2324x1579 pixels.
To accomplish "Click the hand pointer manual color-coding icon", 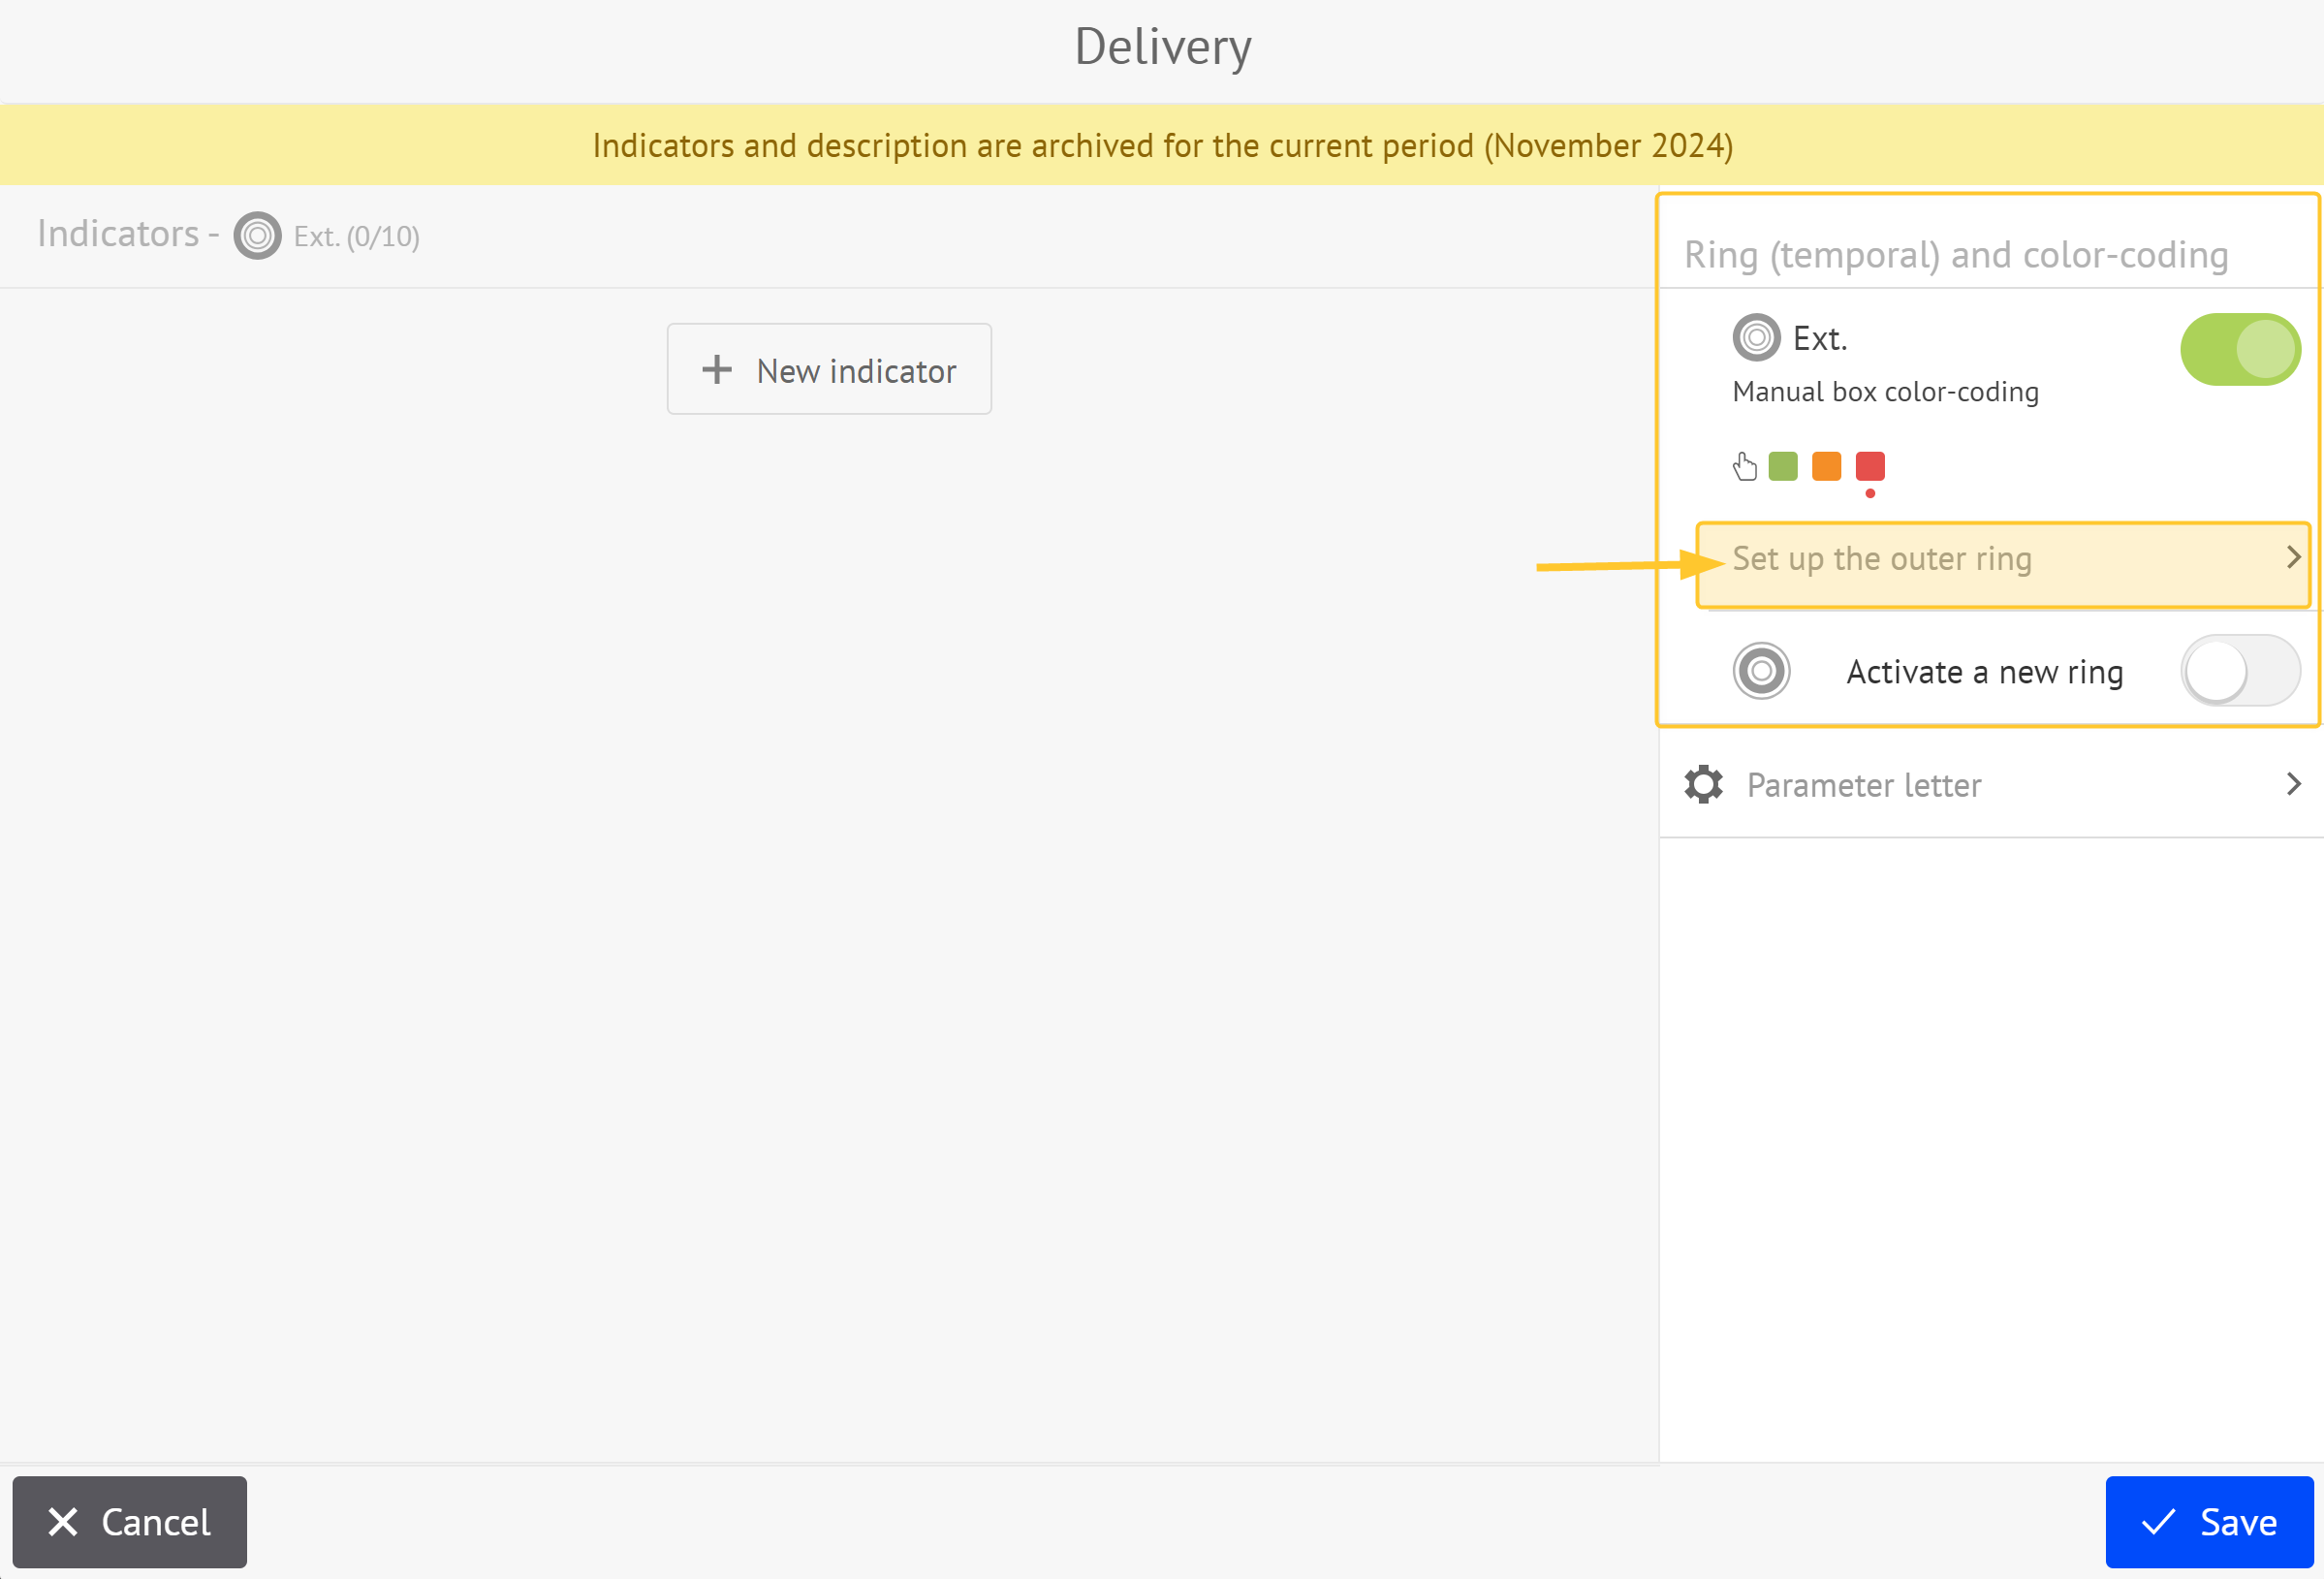I will [1744, 466].
